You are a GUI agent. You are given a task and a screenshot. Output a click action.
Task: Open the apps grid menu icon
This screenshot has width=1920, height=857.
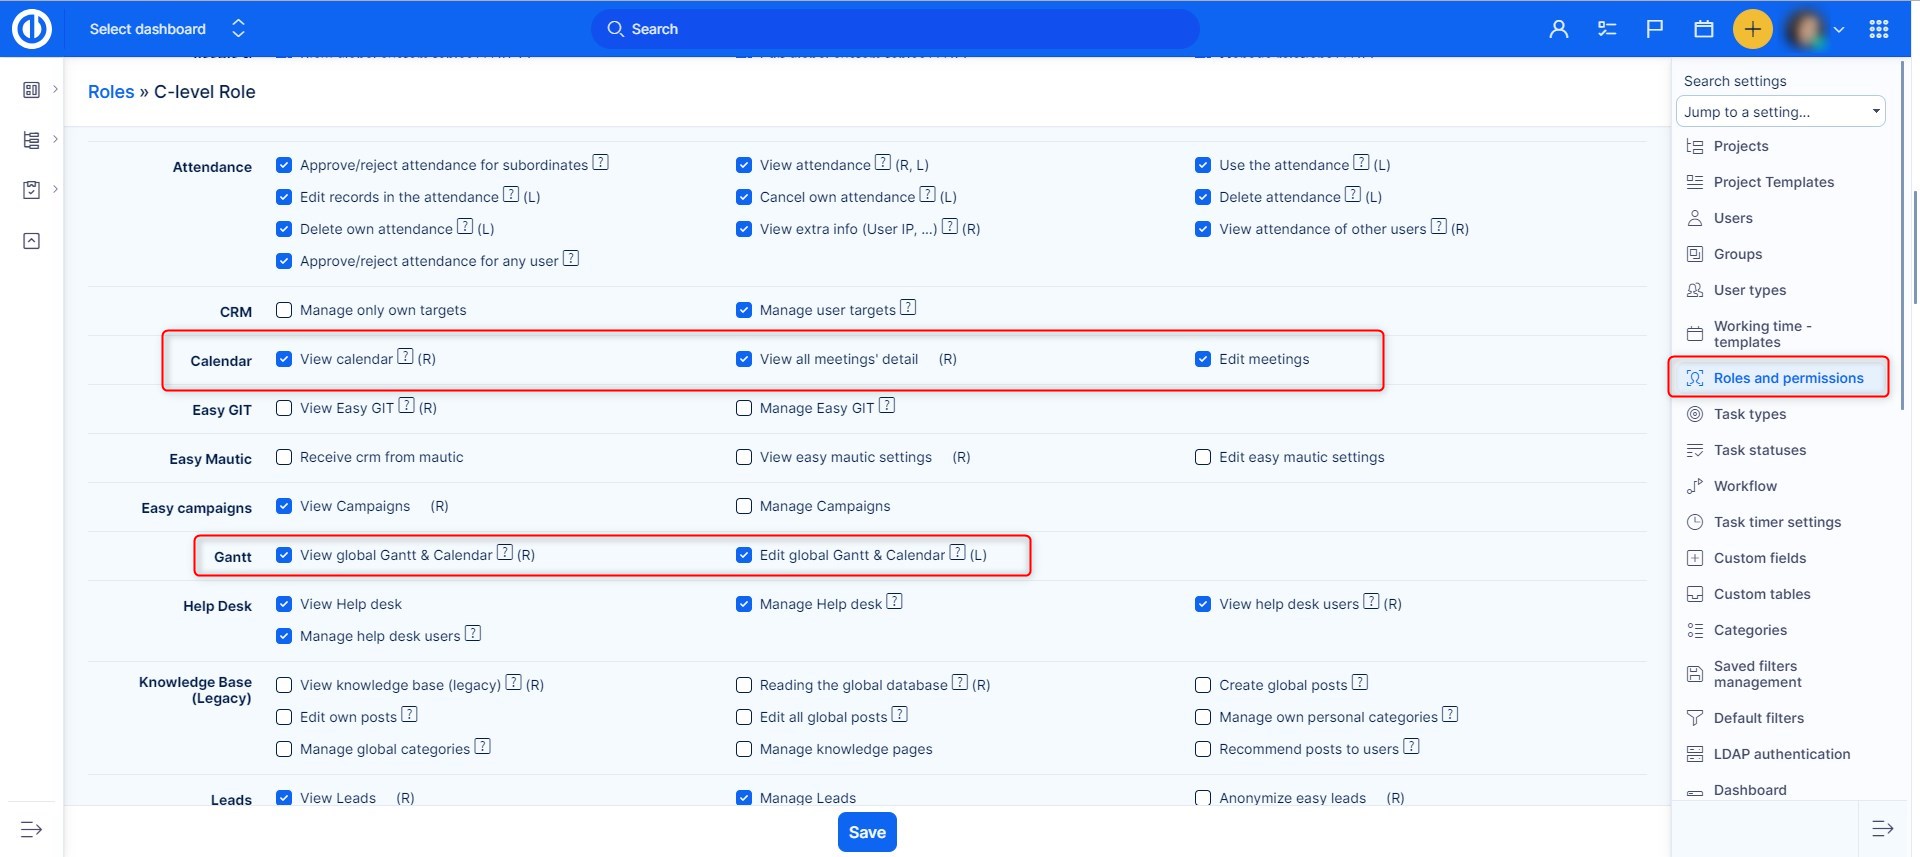coord(1878,29)
